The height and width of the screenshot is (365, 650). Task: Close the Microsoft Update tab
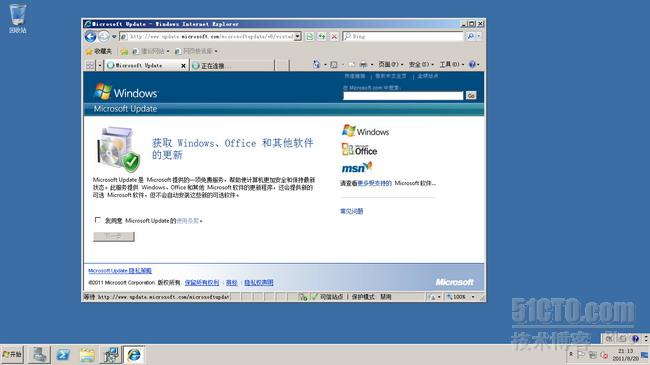[x=183, y=66]
